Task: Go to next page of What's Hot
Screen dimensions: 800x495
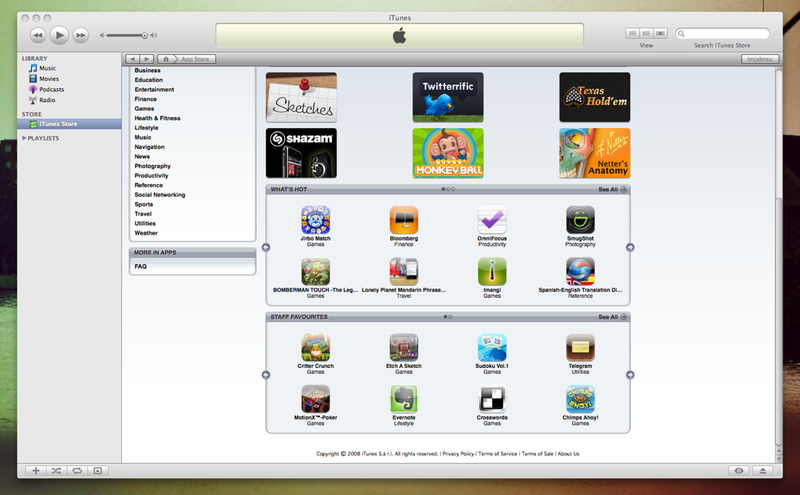Action: (x=630, y=248)
